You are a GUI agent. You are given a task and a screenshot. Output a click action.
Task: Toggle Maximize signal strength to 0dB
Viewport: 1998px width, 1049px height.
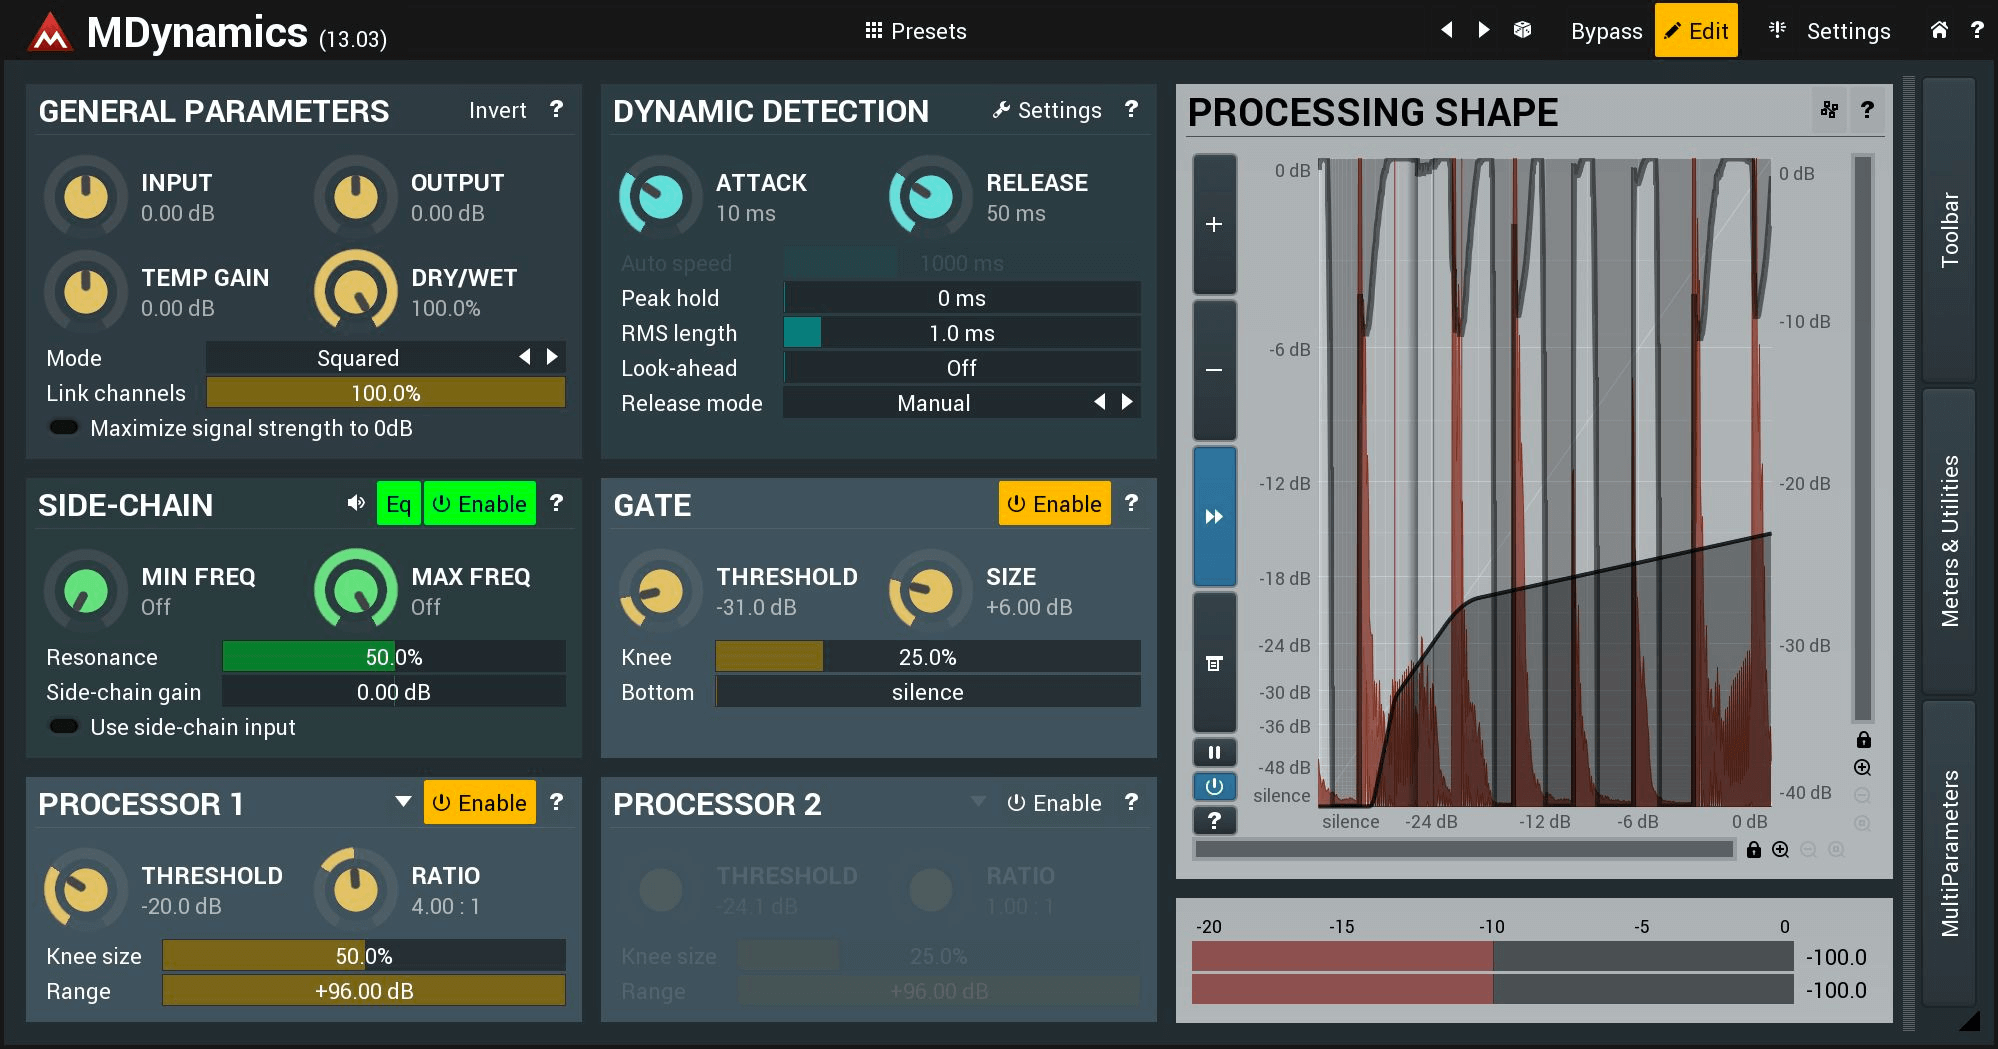64,428
